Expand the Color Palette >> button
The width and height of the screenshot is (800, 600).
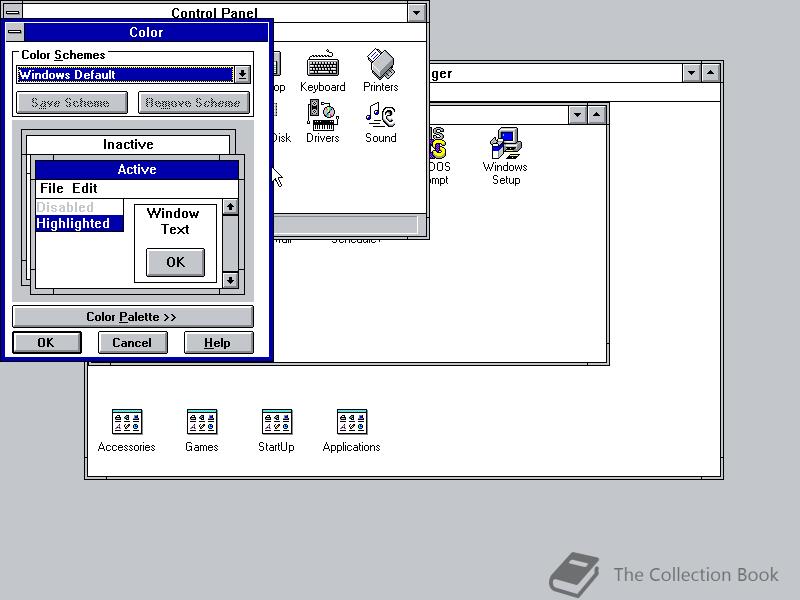[x=132, y=316]
